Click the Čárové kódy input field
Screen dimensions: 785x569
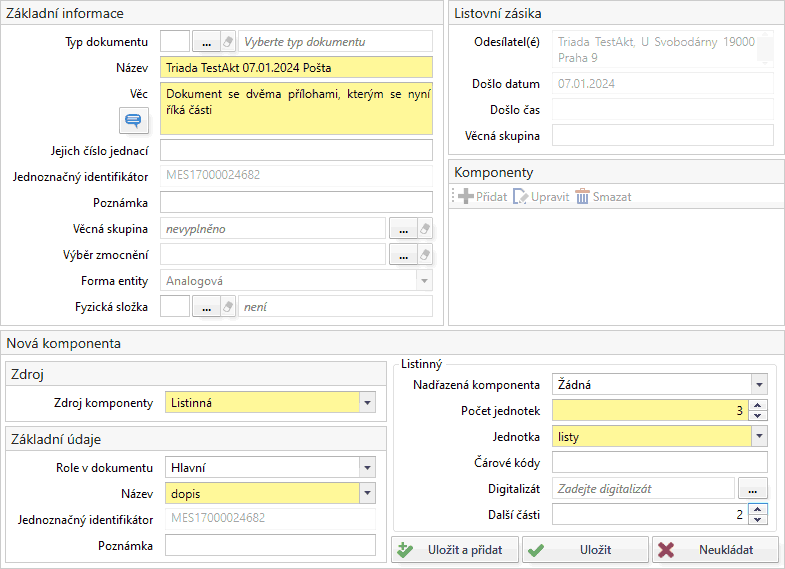point(659,462)
